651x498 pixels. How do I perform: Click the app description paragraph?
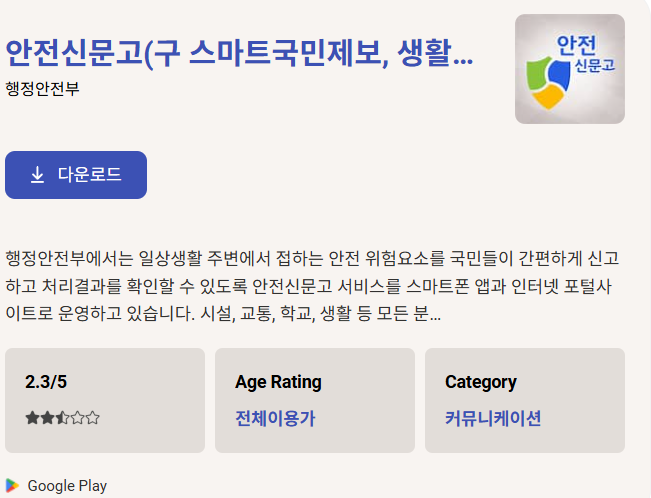312,286
